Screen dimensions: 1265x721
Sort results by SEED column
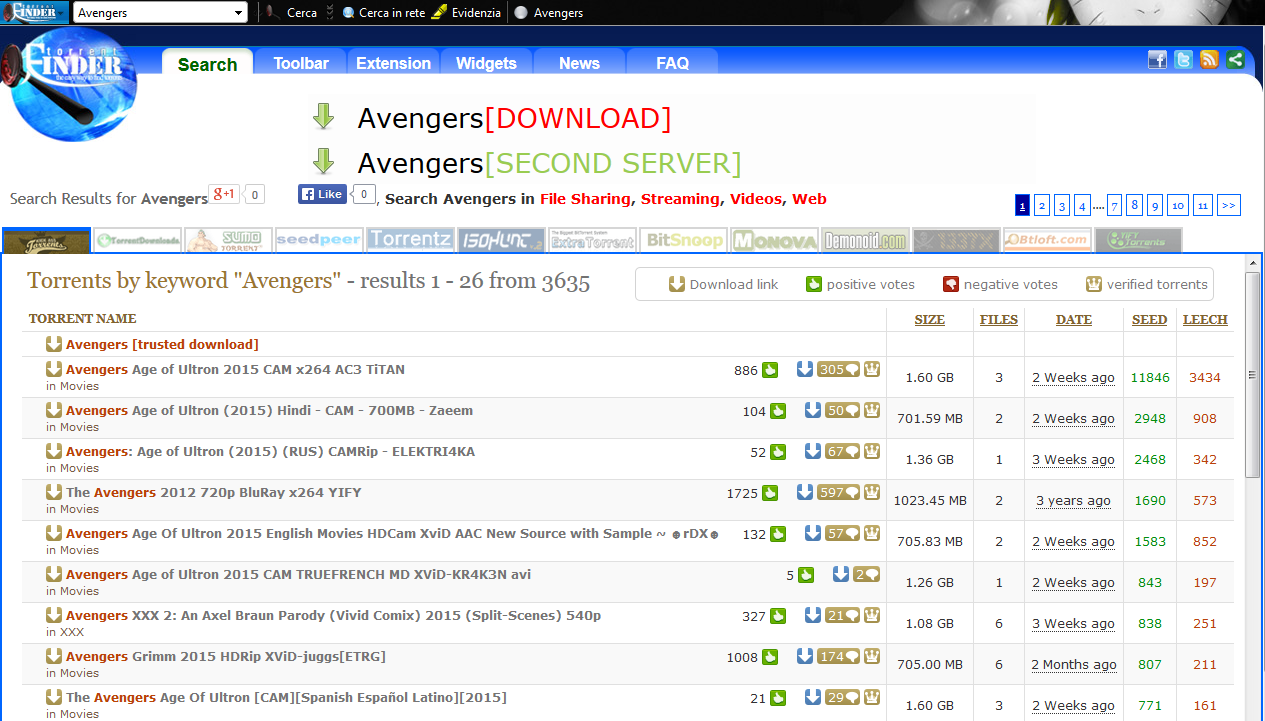(1149, 319)
